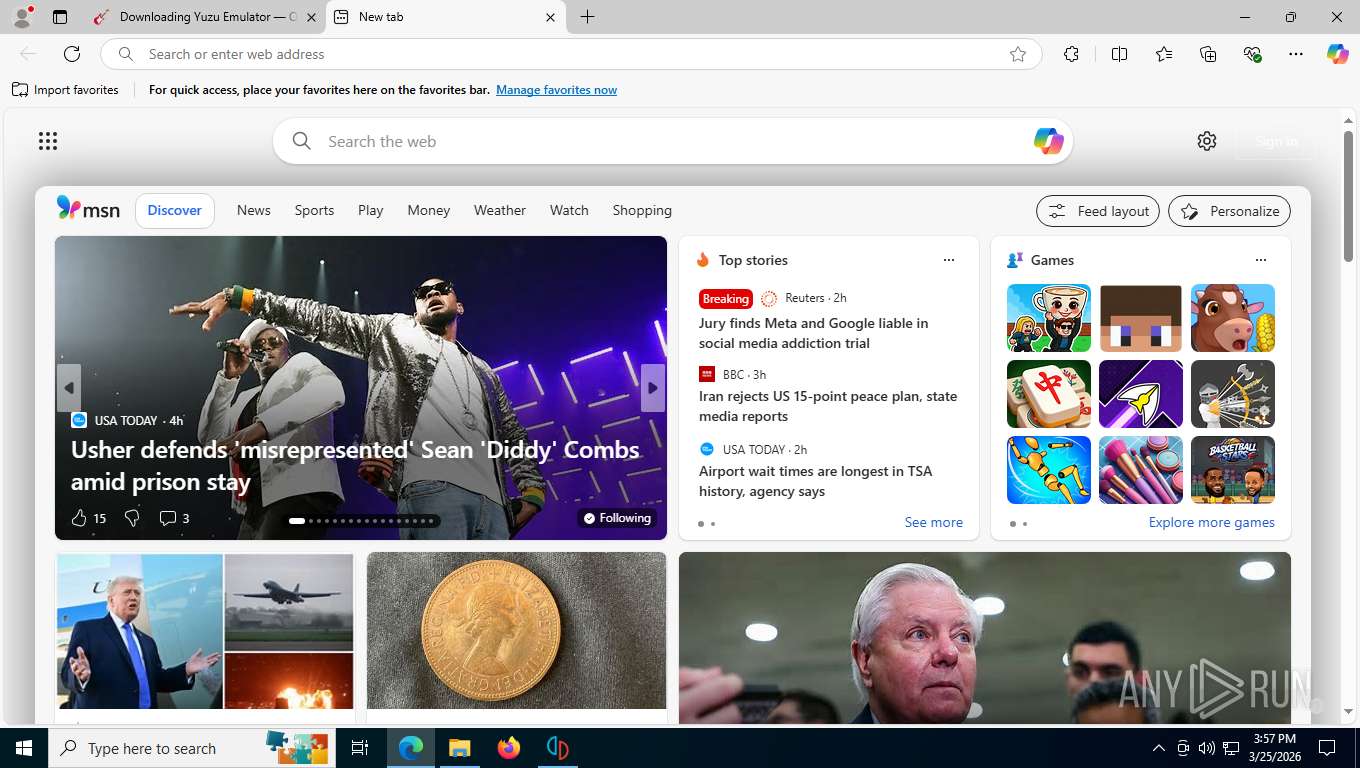Open the msn logo home link

click(x=88, y=209)
